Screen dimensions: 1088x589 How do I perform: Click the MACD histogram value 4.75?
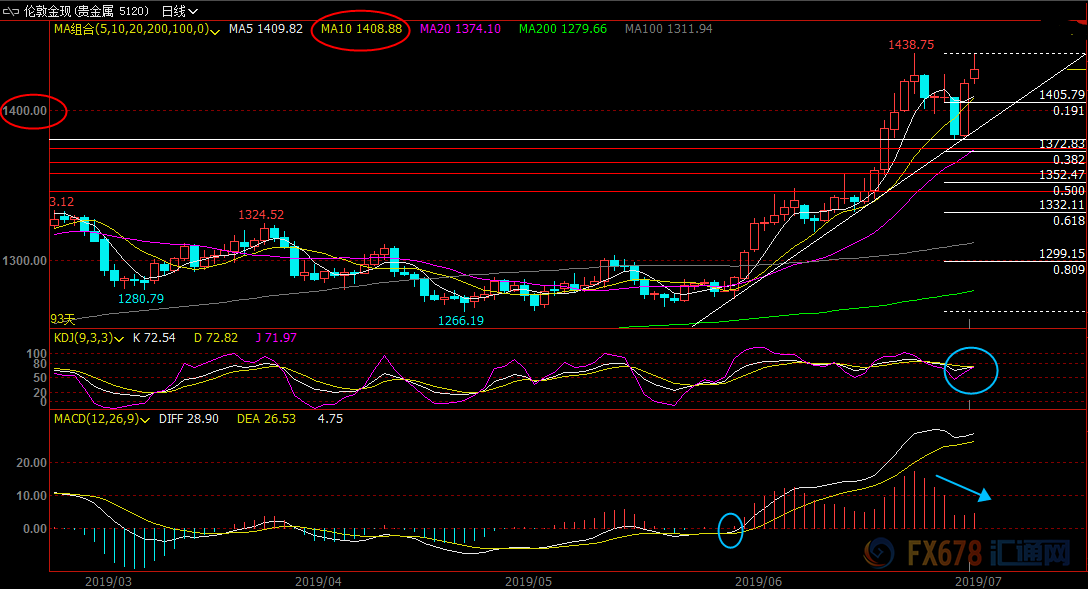coord(330,419)
